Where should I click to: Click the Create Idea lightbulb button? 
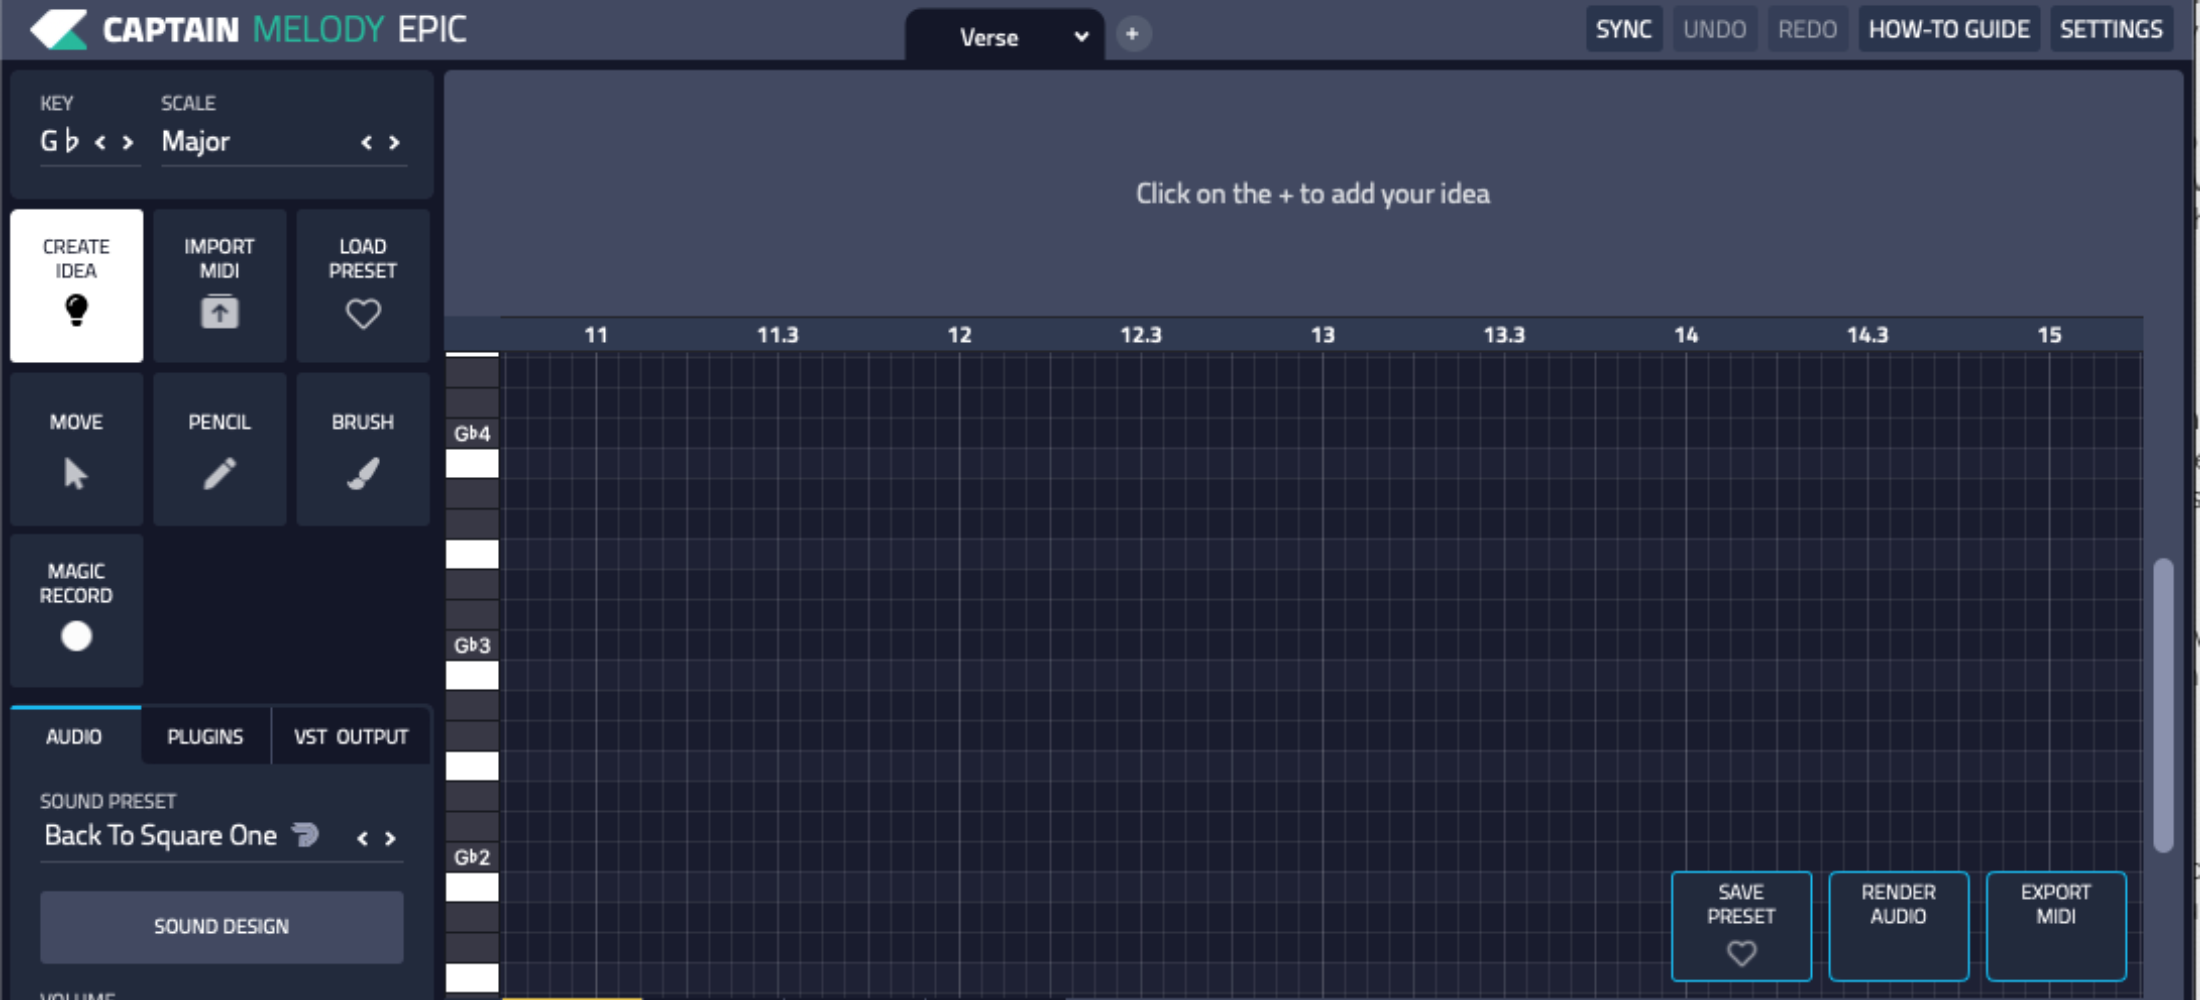click(x=76, y=286)
